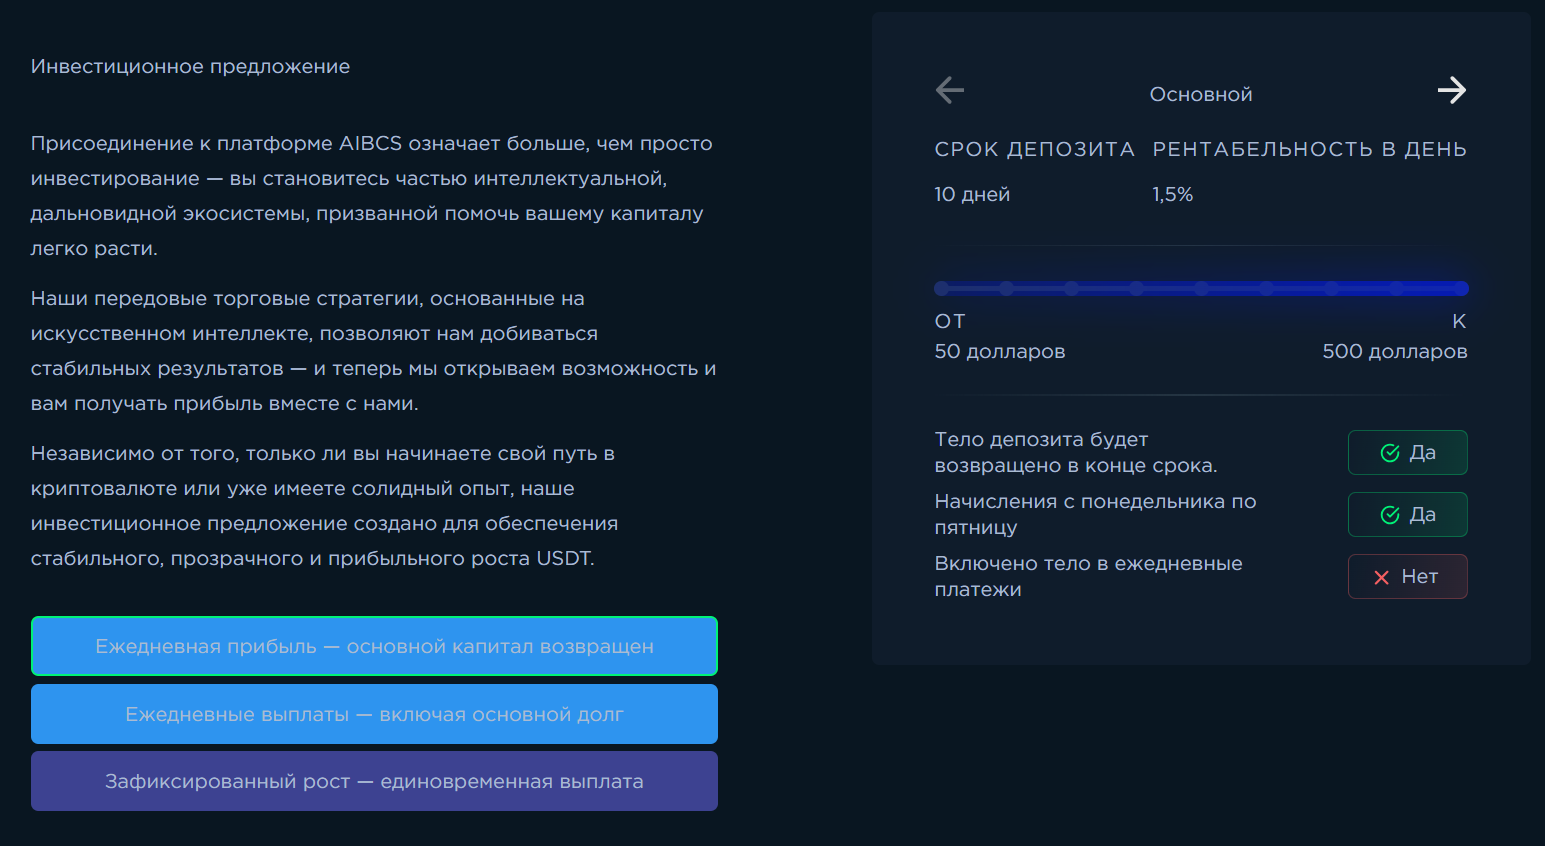Click the '10 дней' deposit term value

972,194
